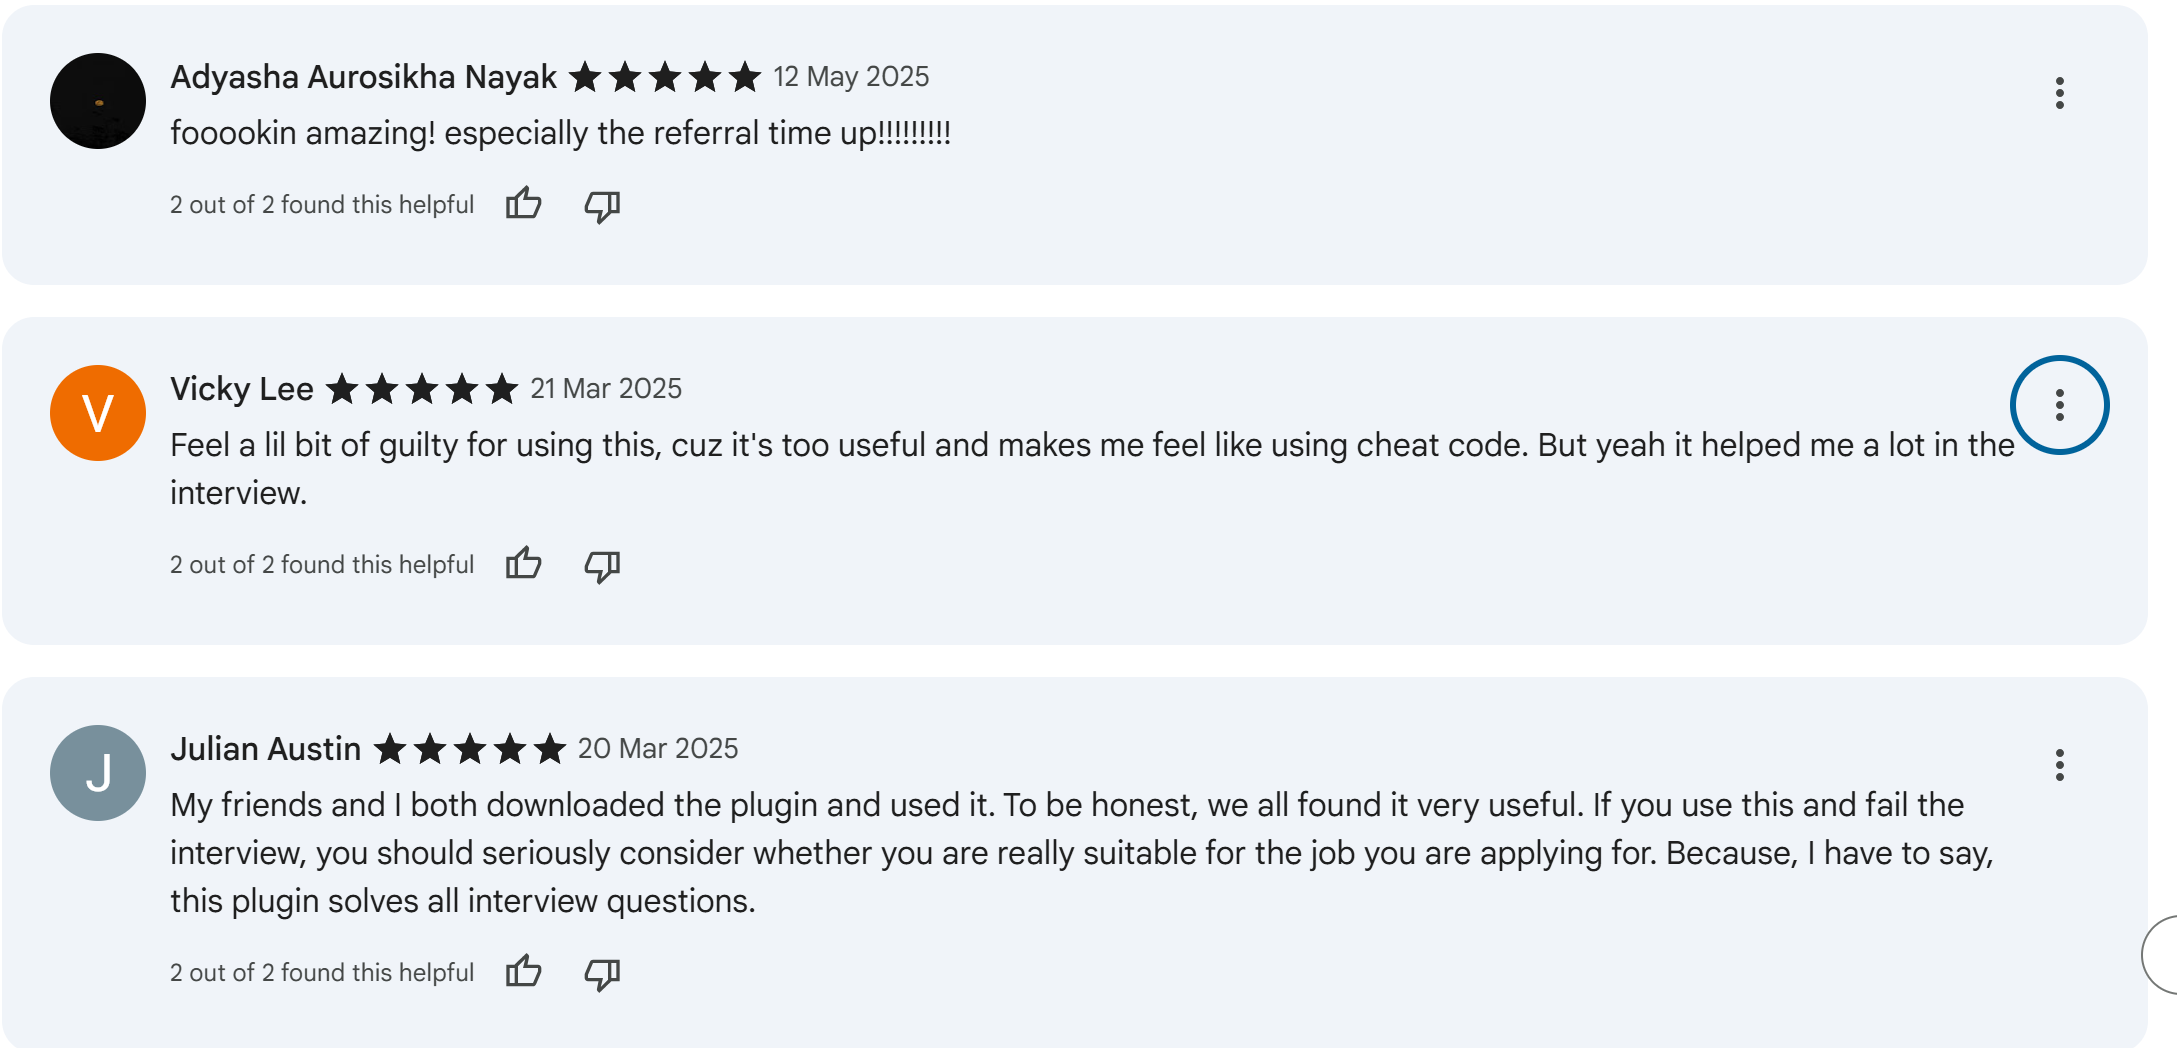Screen dimensions: 2177x1048
Task: Click the reviewer name Vicky Lee
Action: (242, 389)
